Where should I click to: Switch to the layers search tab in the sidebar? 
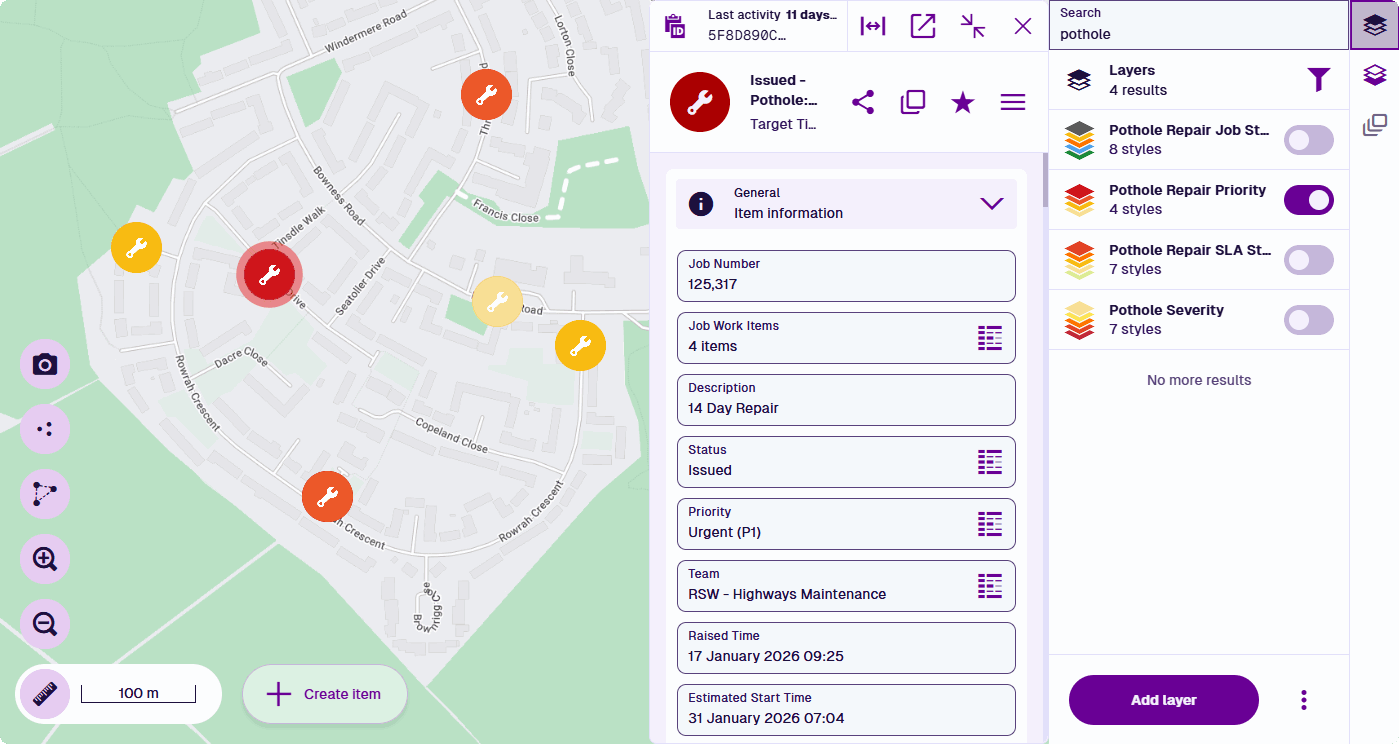[1374, 26]
